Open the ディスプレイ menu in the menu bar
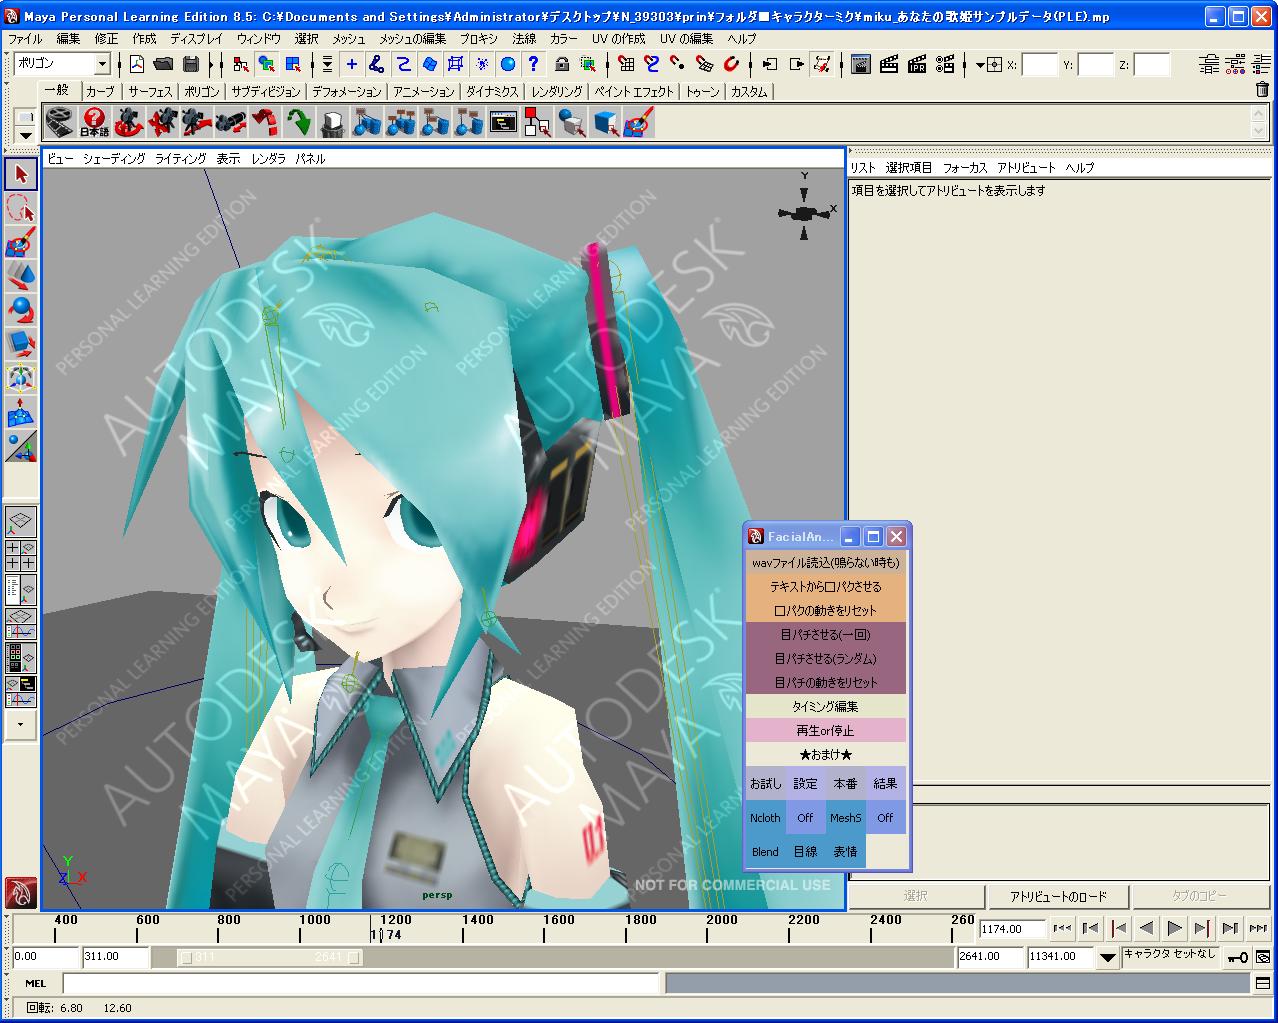Screen dimensions: 1278x1023 pos(196,38)
